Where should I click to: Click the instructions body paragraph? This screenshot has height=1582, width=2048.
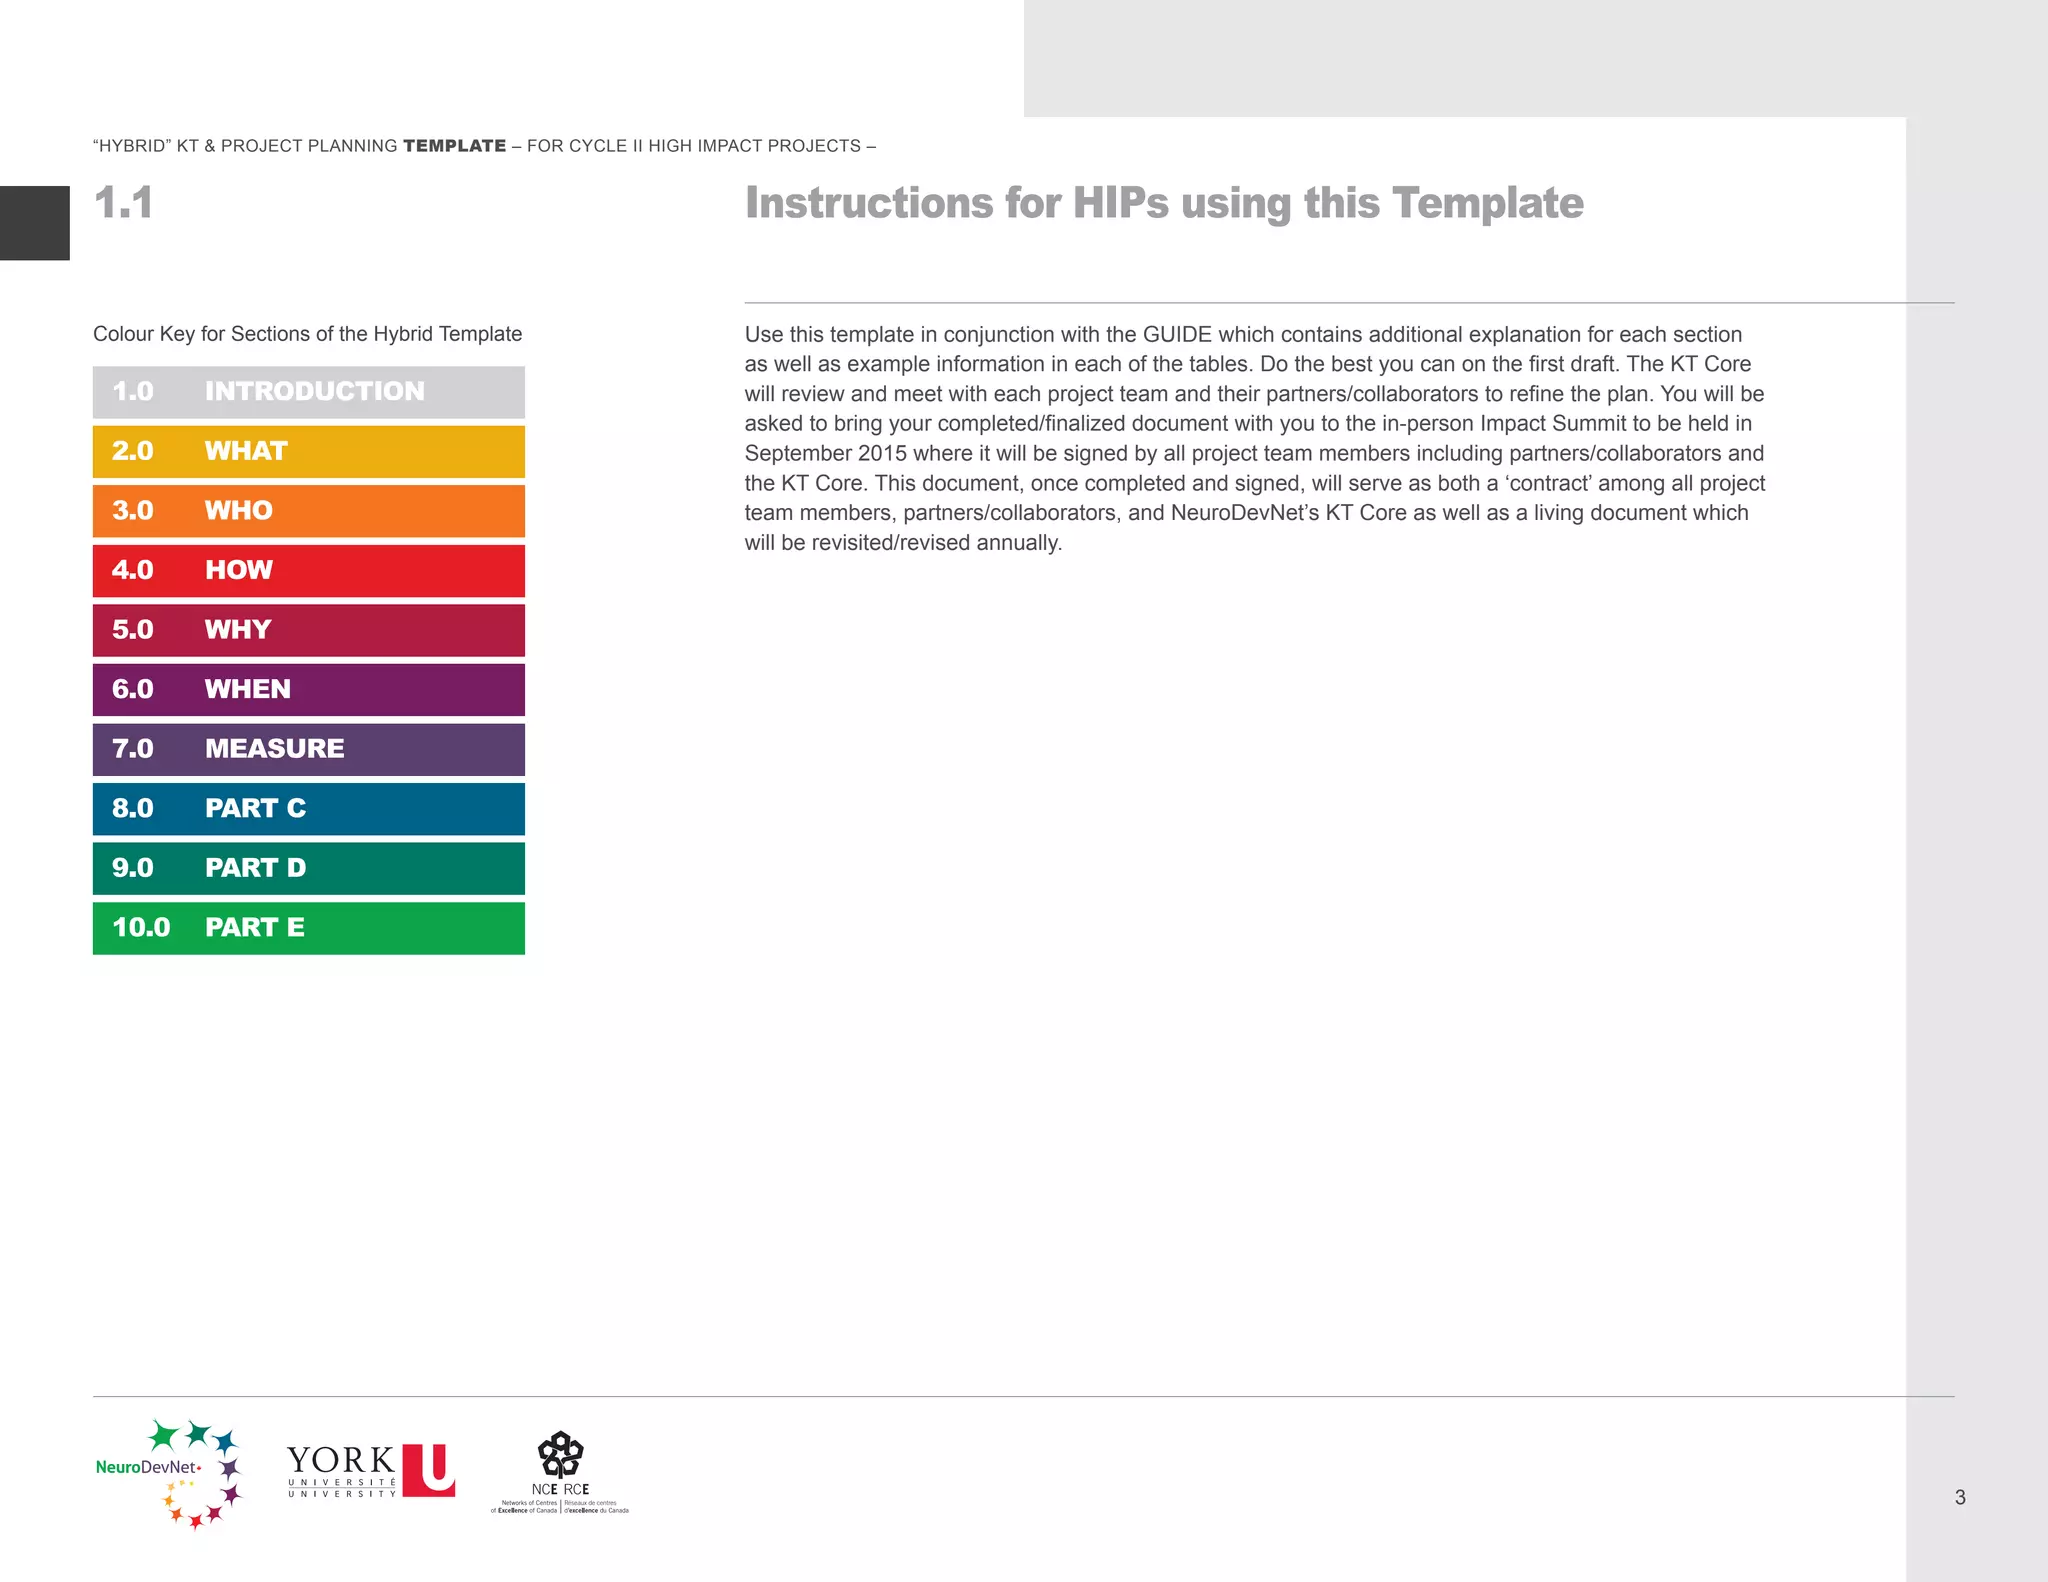click(x=1254, y=438)
